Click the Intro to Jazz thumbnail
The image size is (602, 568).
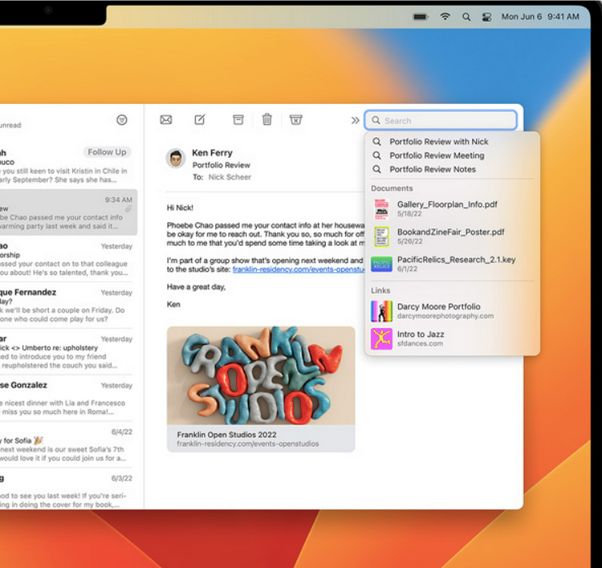coord(382,339)
